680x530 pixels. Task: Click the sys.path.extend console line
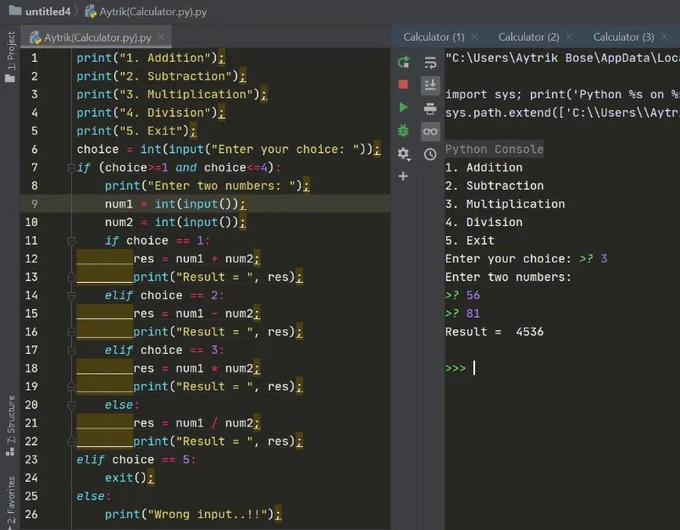[x=562, y=113]
